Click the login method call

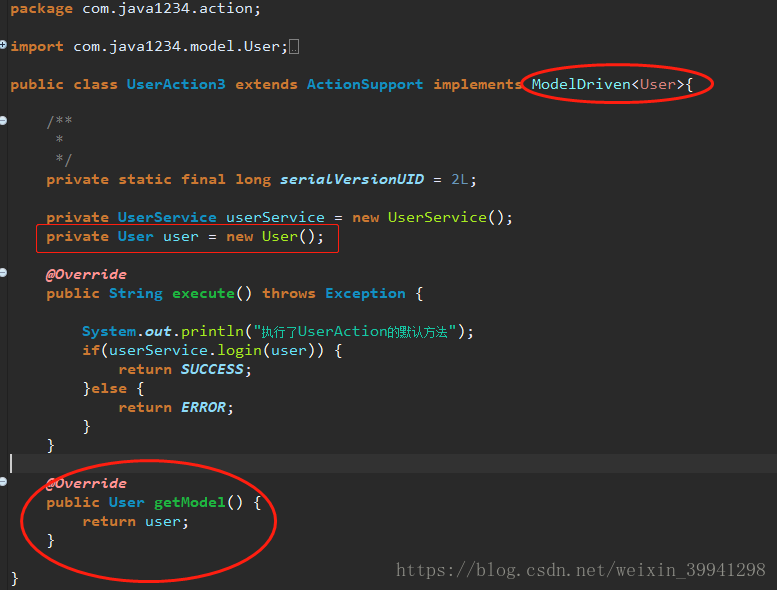point(240,350)
